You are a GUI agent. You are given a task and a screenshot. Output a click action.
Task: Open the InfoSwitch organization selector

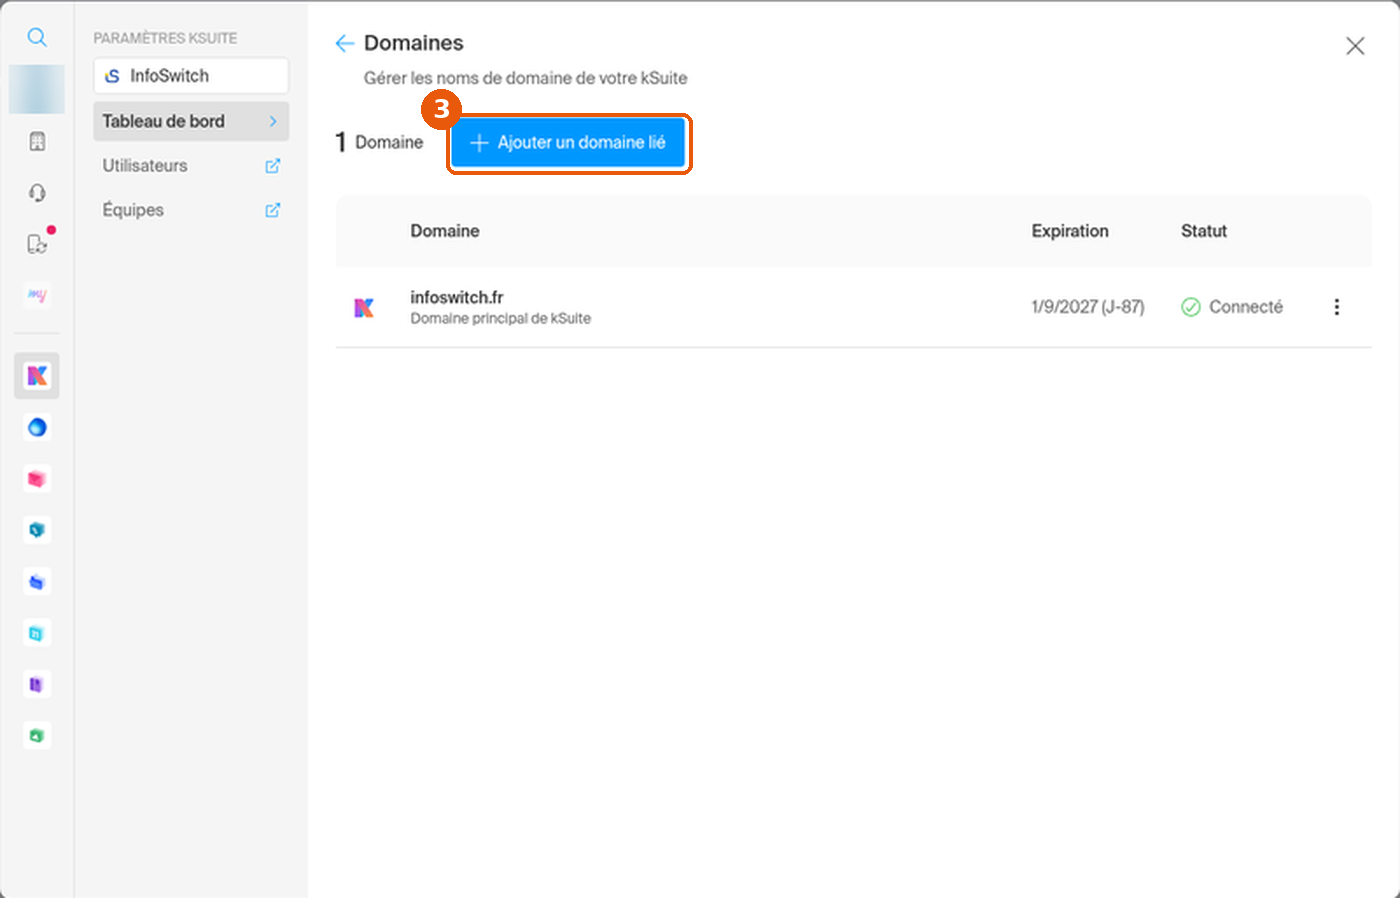191,76
